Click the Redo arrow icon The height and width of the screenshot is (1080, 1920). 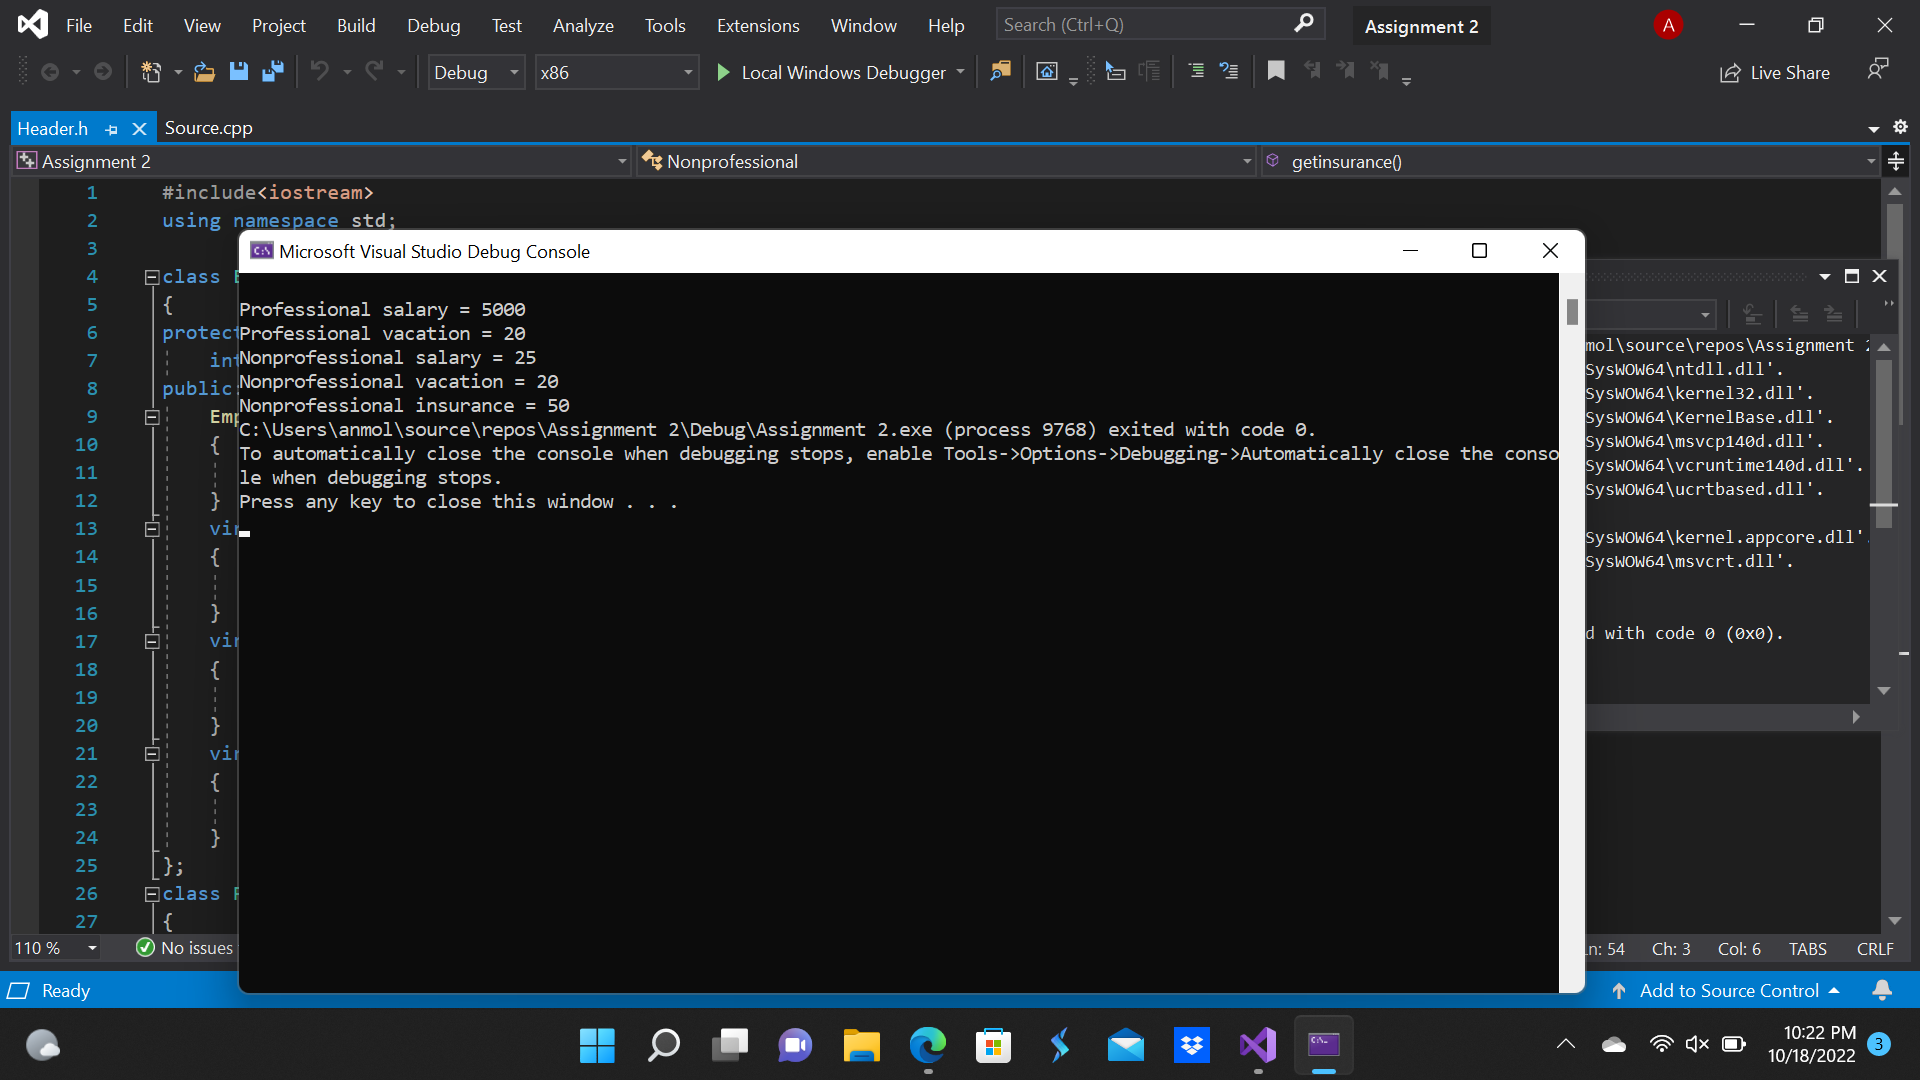coord(374,72)
